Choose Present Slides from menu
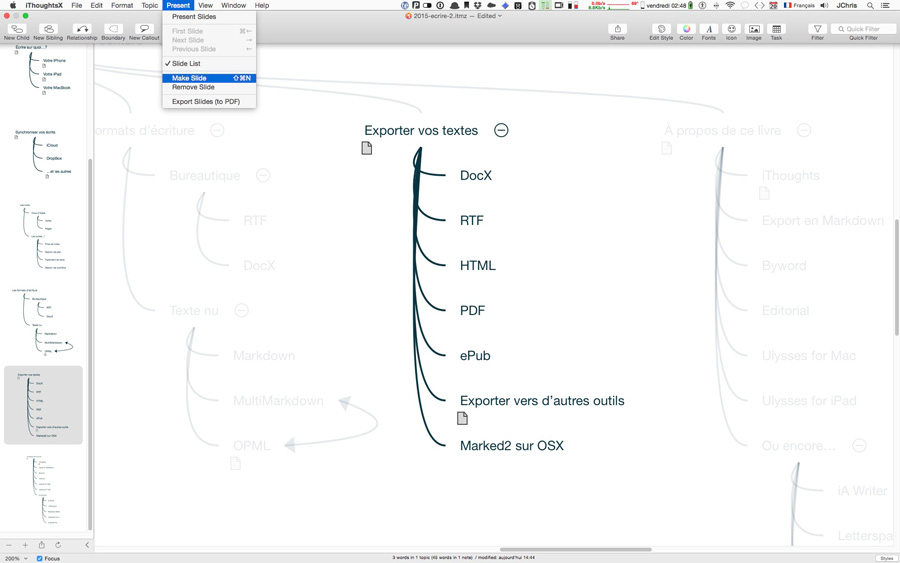The width and height of the screenshot is (900, 563). click(209, 17)
